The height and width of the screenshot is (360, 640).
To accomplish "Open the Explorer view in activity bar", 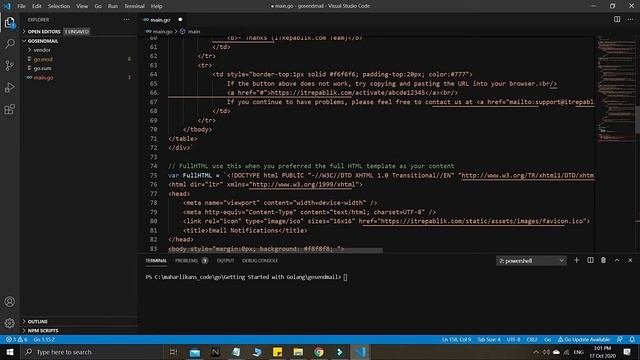I will [9, 22].
